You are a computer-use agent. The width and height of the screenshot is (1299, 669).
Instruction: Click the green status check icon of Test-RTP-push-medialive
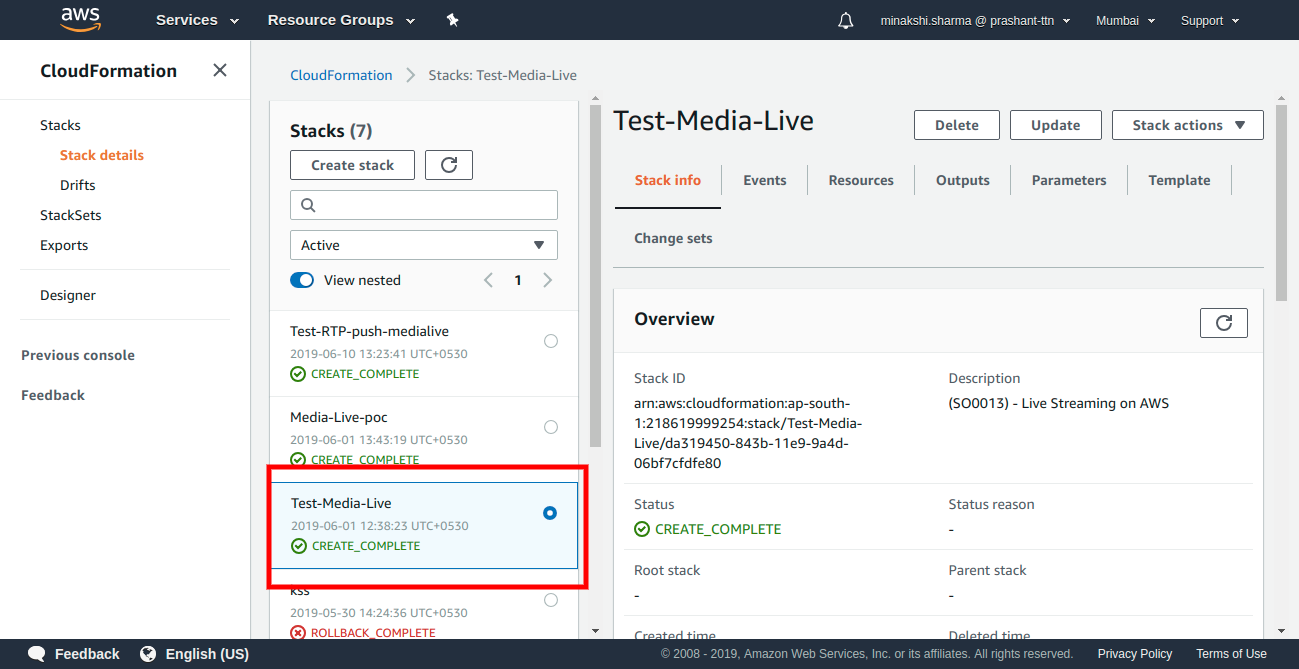pyautogui.click(x=298, y=374)
